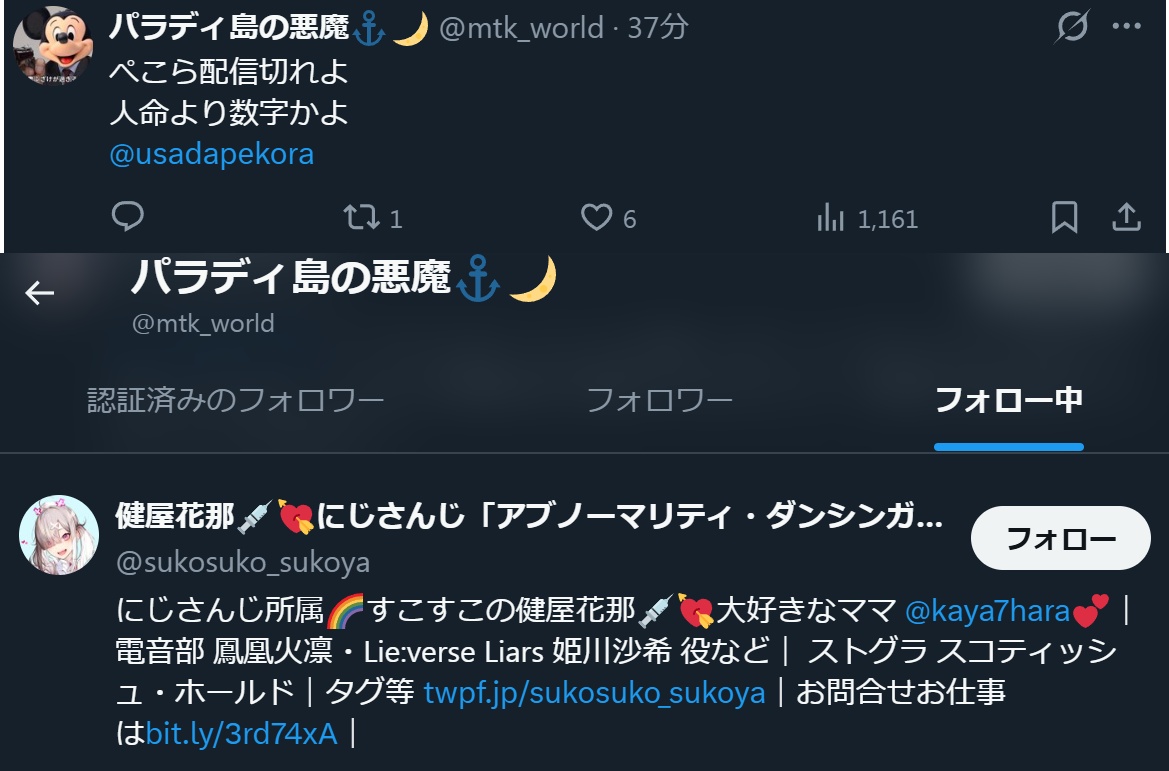Open the twpf.jp/sukosuko_sukoya link
The width and height of the screenshot is (1169, 771).
[594, 693]
